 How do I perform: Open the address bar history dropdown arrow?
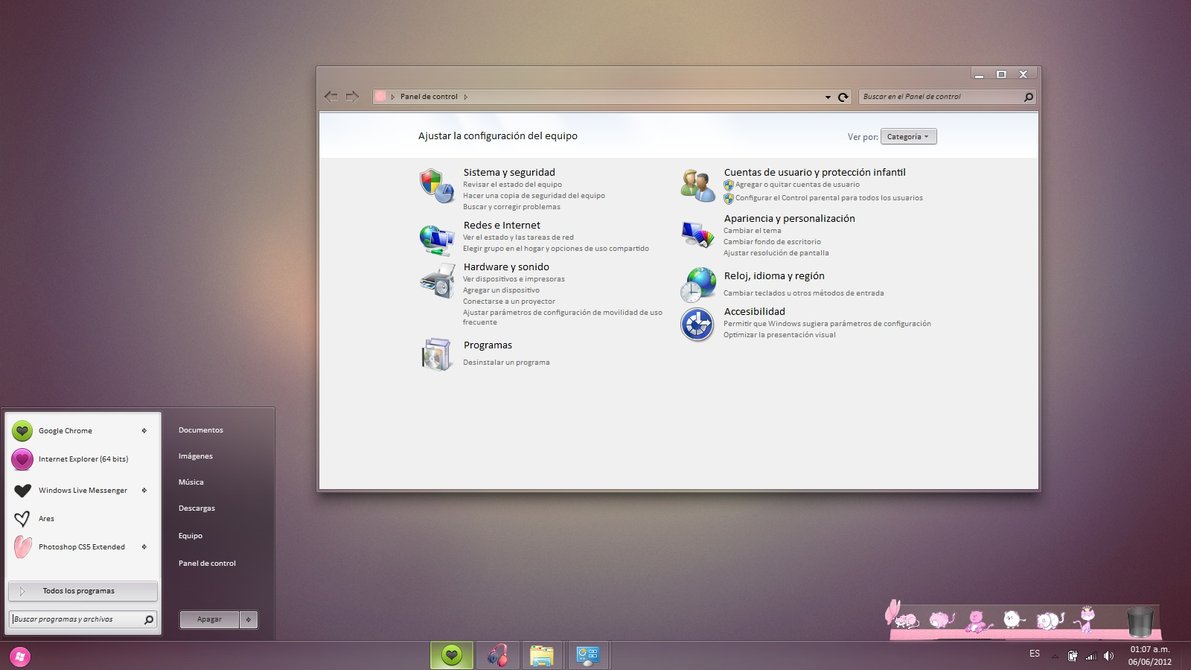tap(828, 98)
